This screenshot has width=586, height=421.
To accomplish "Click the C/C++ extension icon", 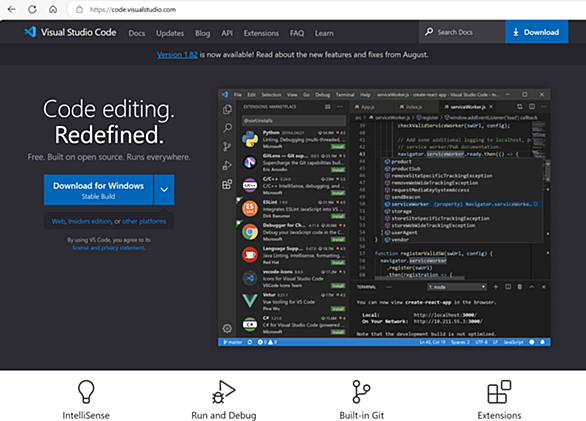I will point(250,185).
